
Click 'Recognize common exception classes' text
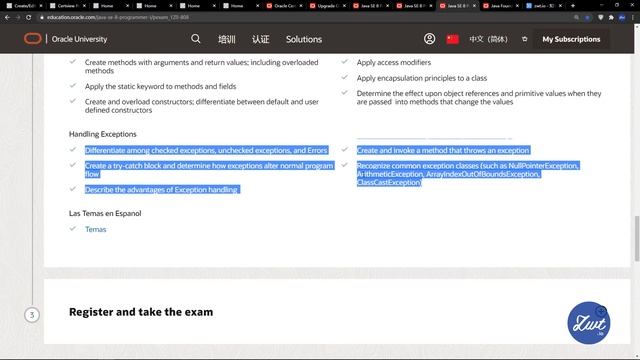[468, 174]
